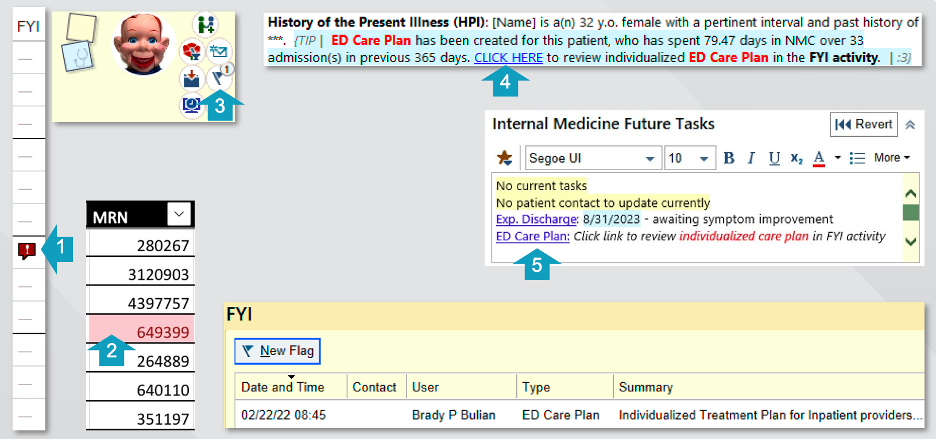Image resolution: width=936 pixels, height=440 pixels.
Task: Select the ED Care Plan row in FYI table
Action: pyautogui.click(x=580, y=414)
